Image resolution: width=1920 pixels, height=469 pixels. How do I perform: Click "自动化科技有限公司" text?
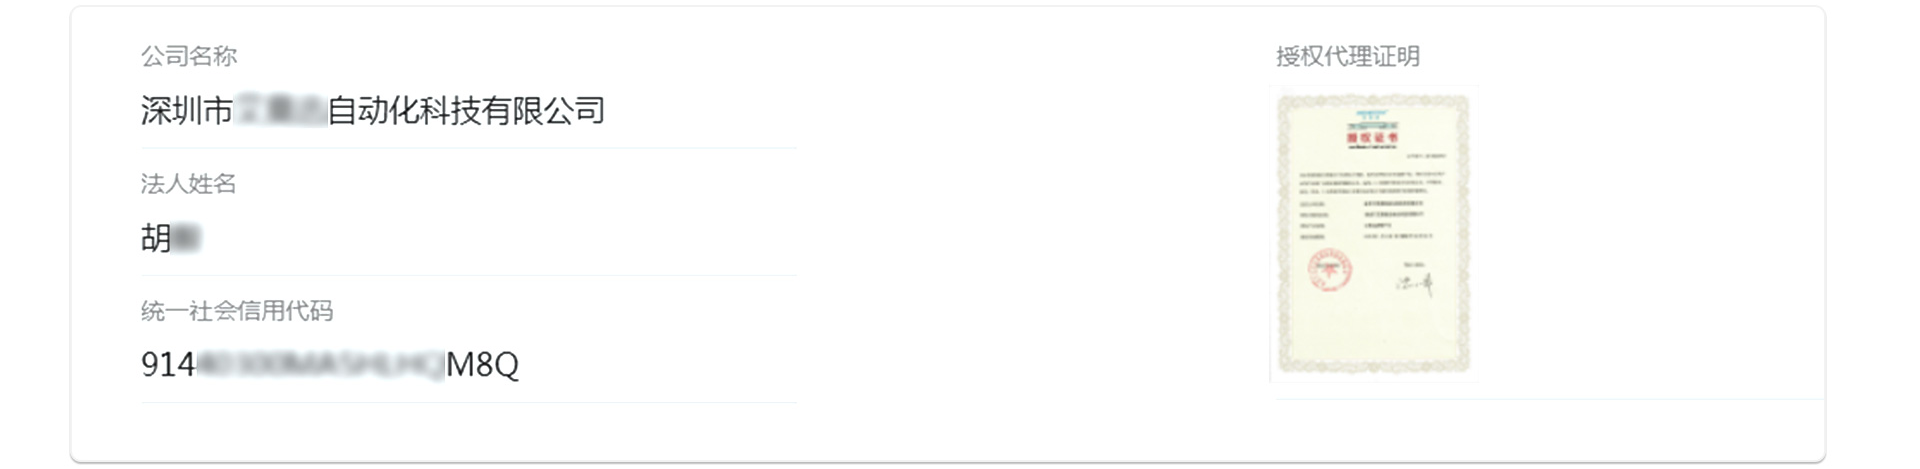[x=466, y=111]
